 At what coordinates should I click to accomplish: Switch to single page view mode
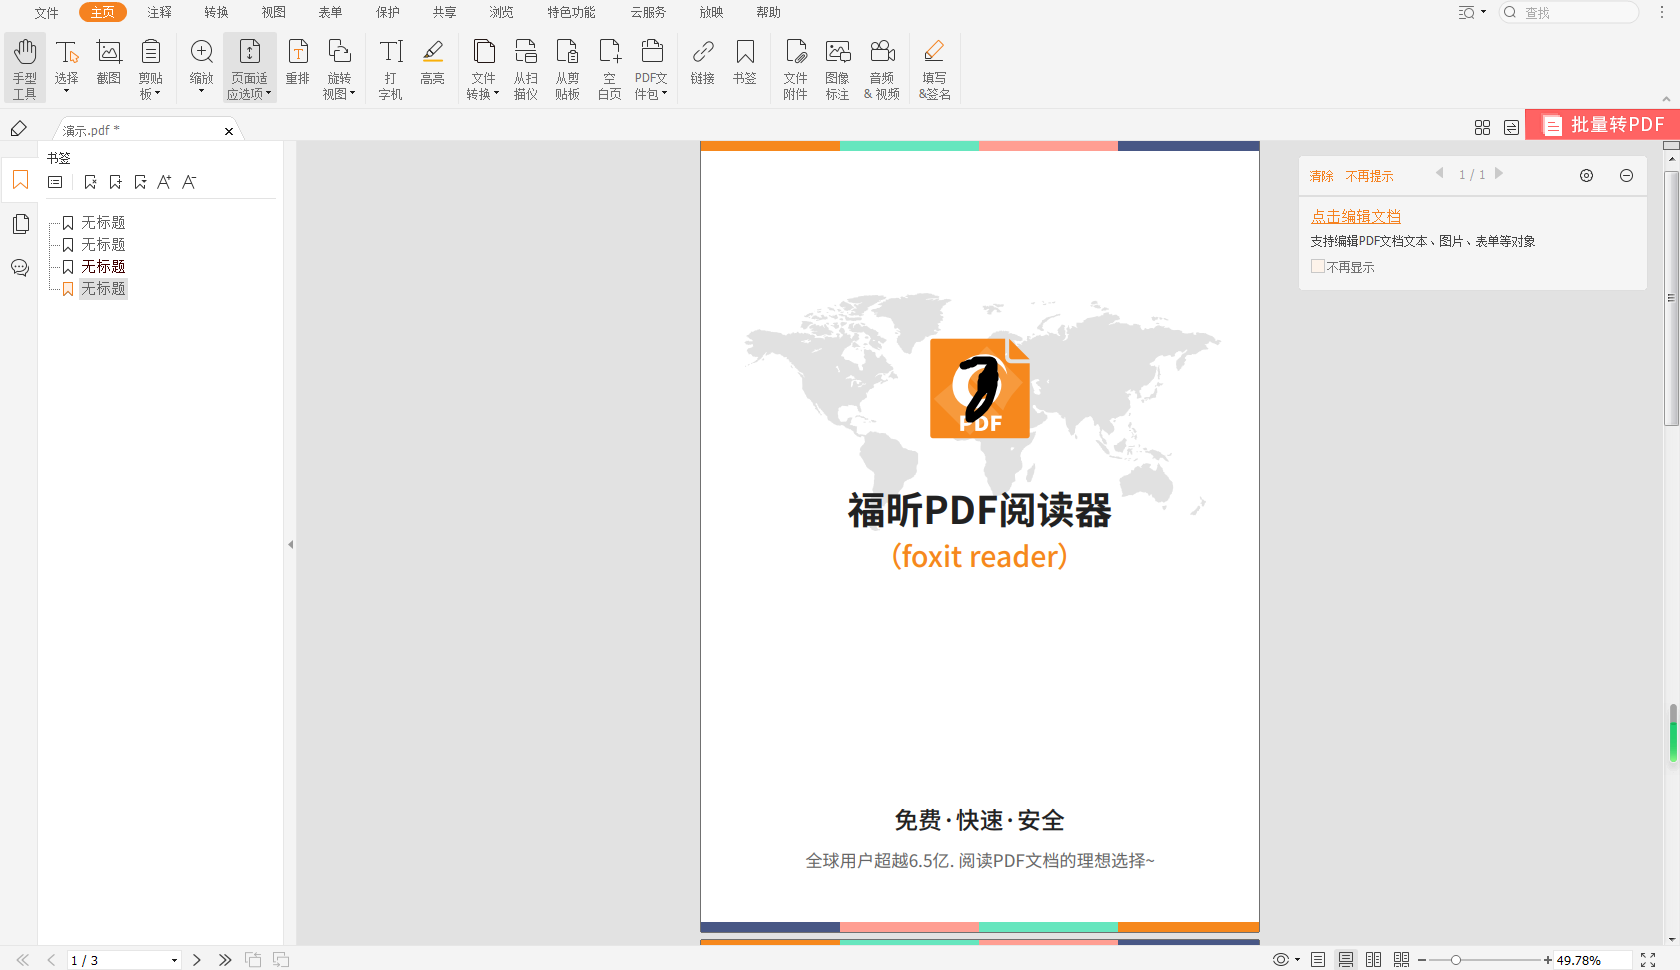click(1318, 960)
